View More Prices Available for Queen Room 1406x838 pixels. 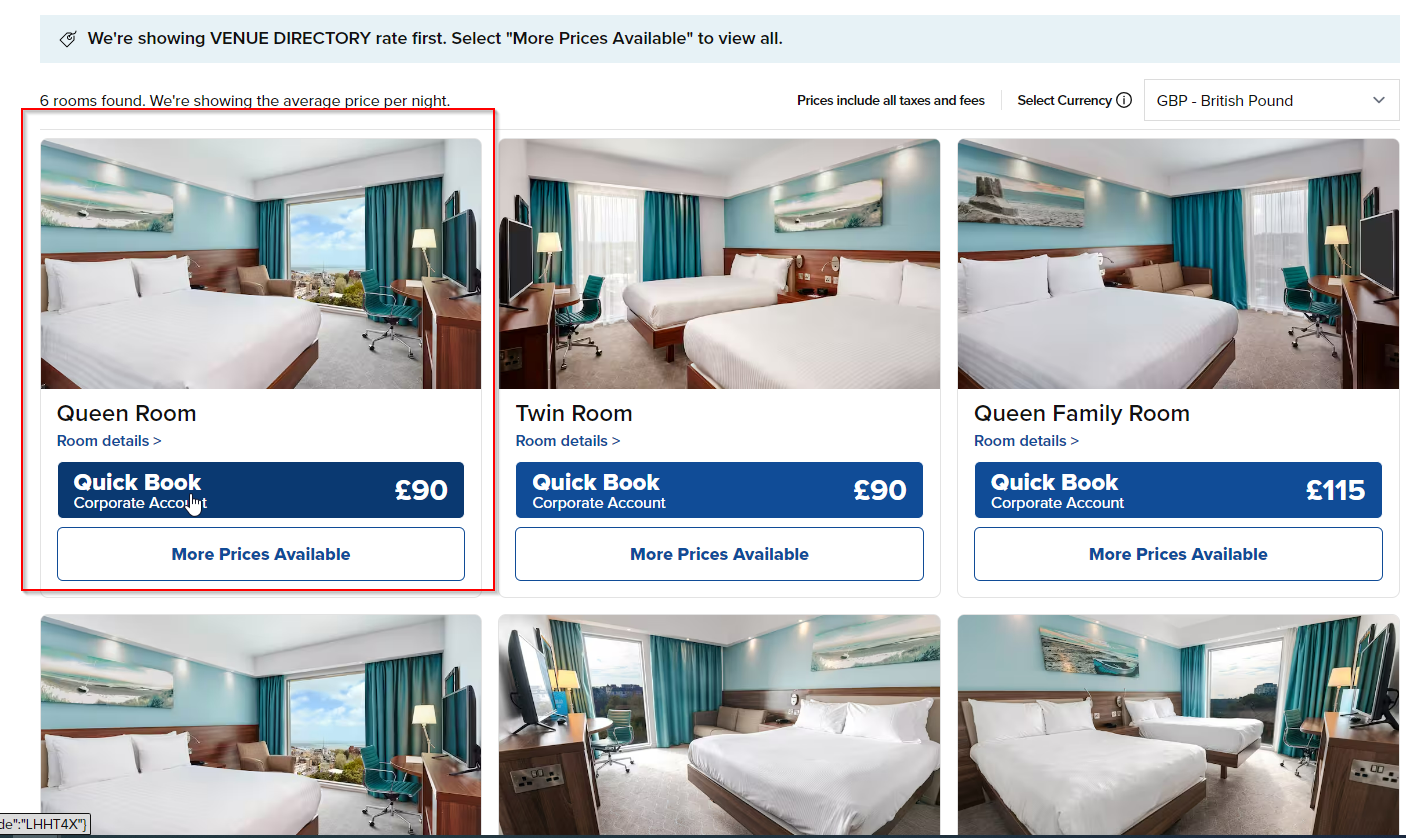point(261,554)
